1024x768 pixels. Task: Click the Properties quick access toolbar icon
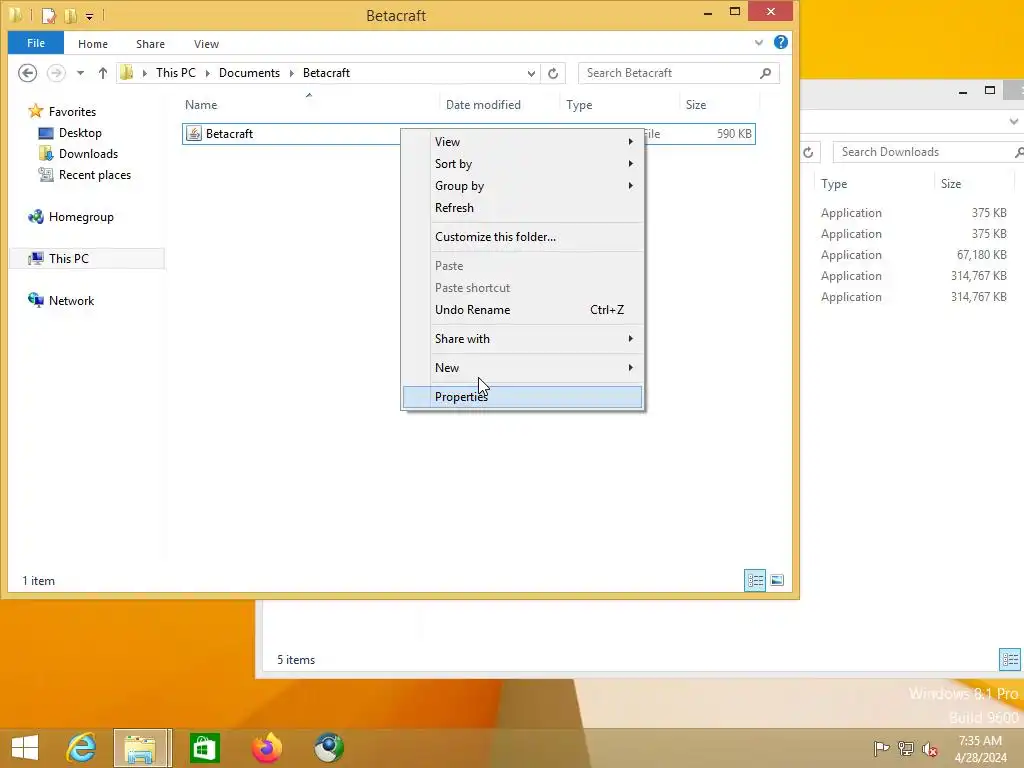(x=48, y=15)
